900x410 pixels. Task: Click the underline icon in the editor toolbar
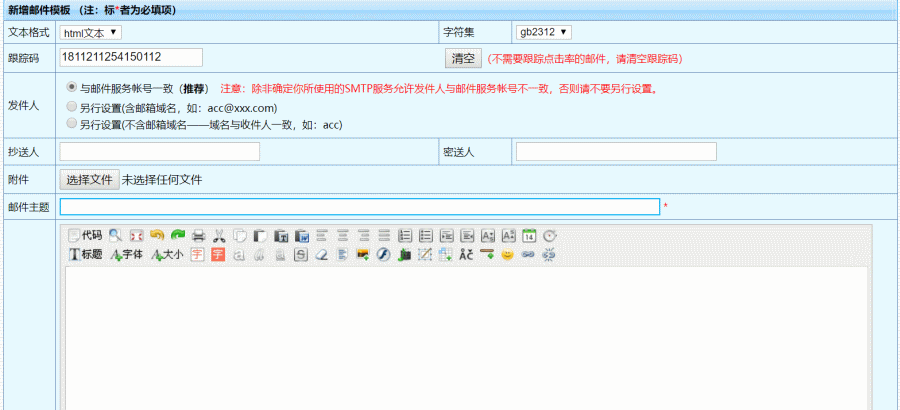point(280,254)
